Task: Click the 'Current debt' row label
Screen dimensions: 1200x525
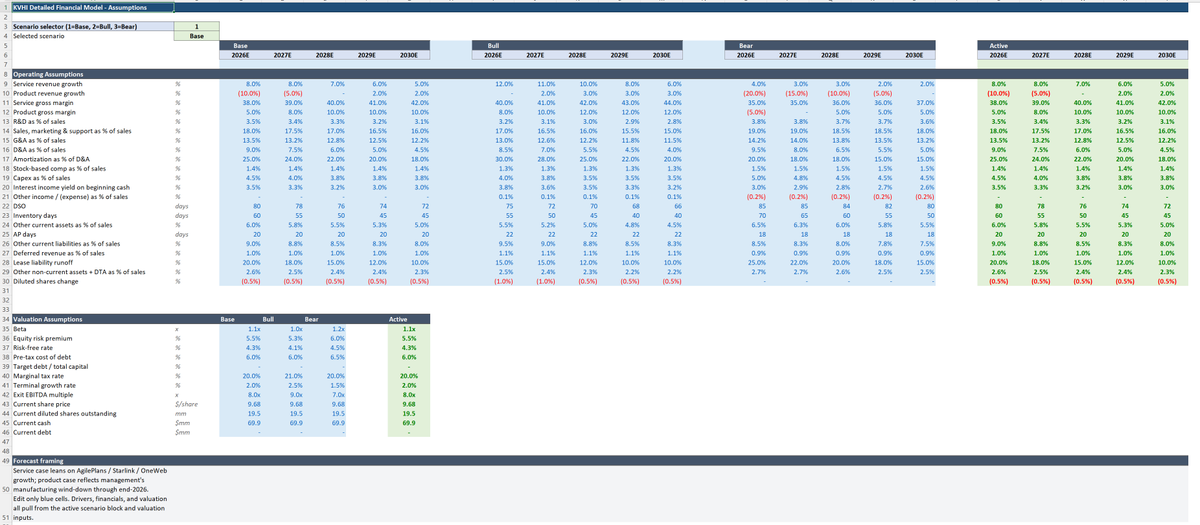Action: 31,430
